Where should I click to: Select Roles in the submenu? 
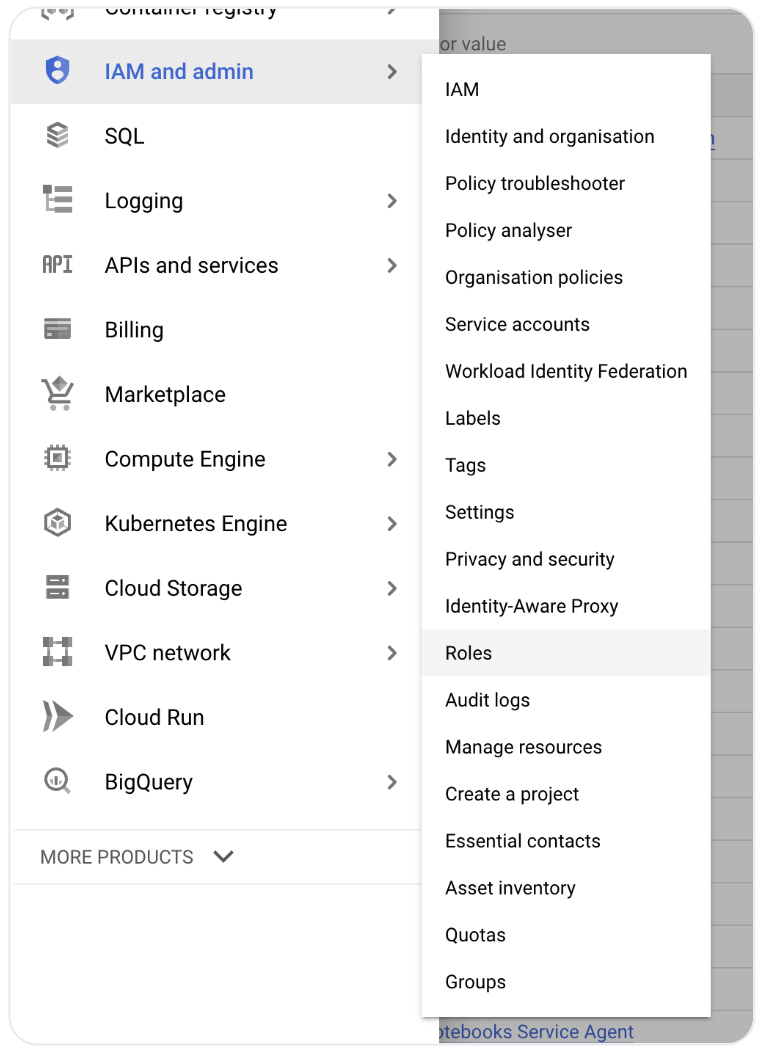coord(566,653)
